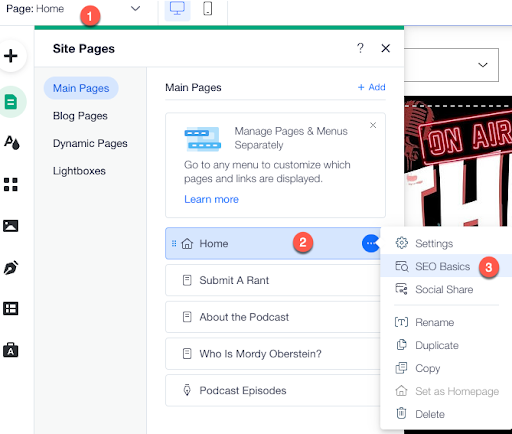Open the Learn more link

point(211,199)
